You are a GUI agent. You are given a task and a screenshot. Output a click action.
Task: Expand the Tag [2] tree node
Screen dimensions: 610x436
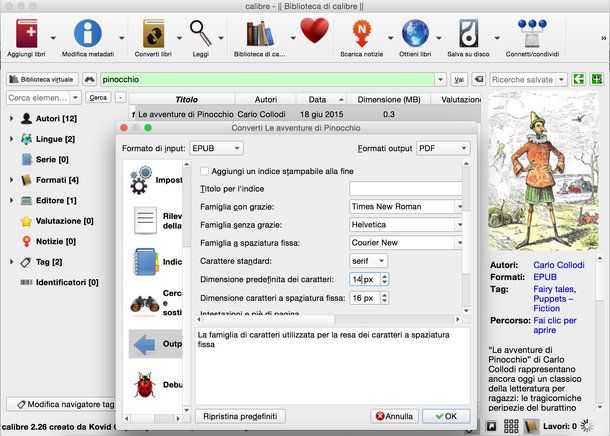pyautogui.click(x=11, y=262)
